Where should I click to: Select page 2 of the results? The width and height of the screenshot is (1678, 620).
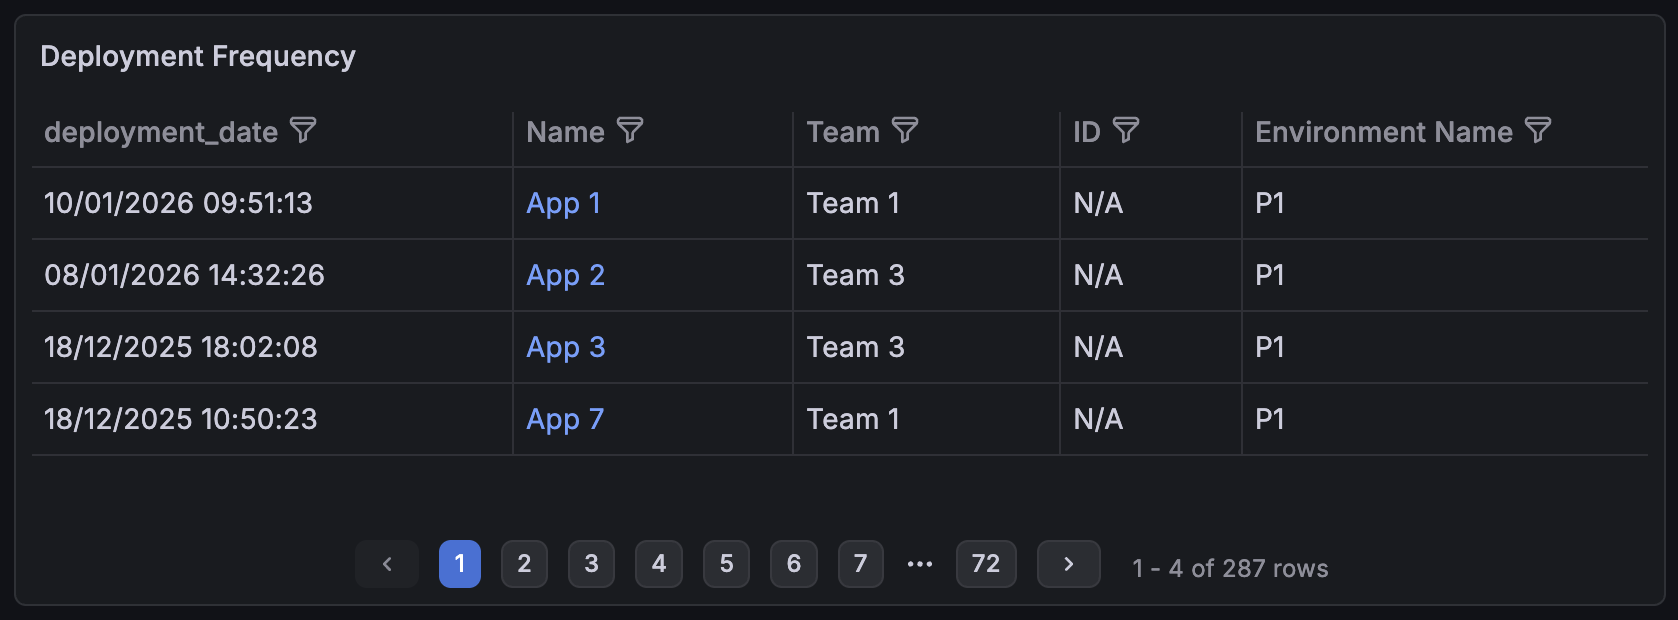[x=524, y=564]
